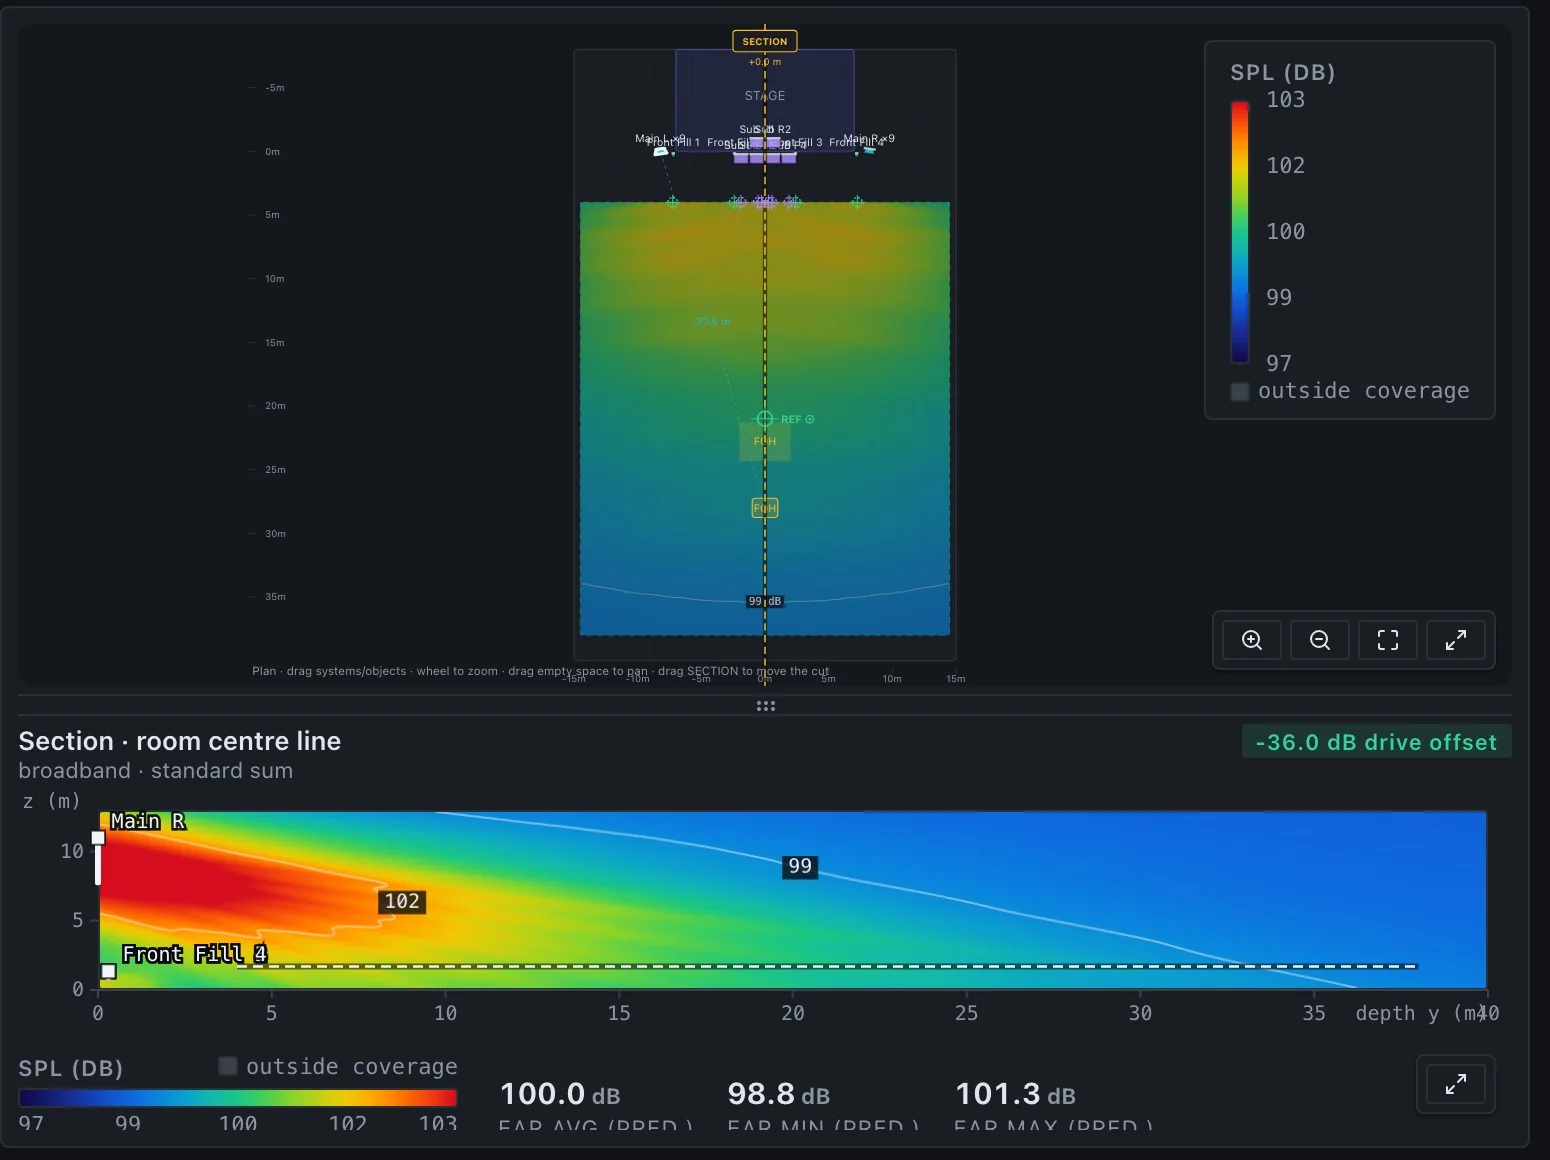Viewport: 1550px width, 1160px height.
Task: Click the Front Fill 4 section handle
Action: [108, 971]
